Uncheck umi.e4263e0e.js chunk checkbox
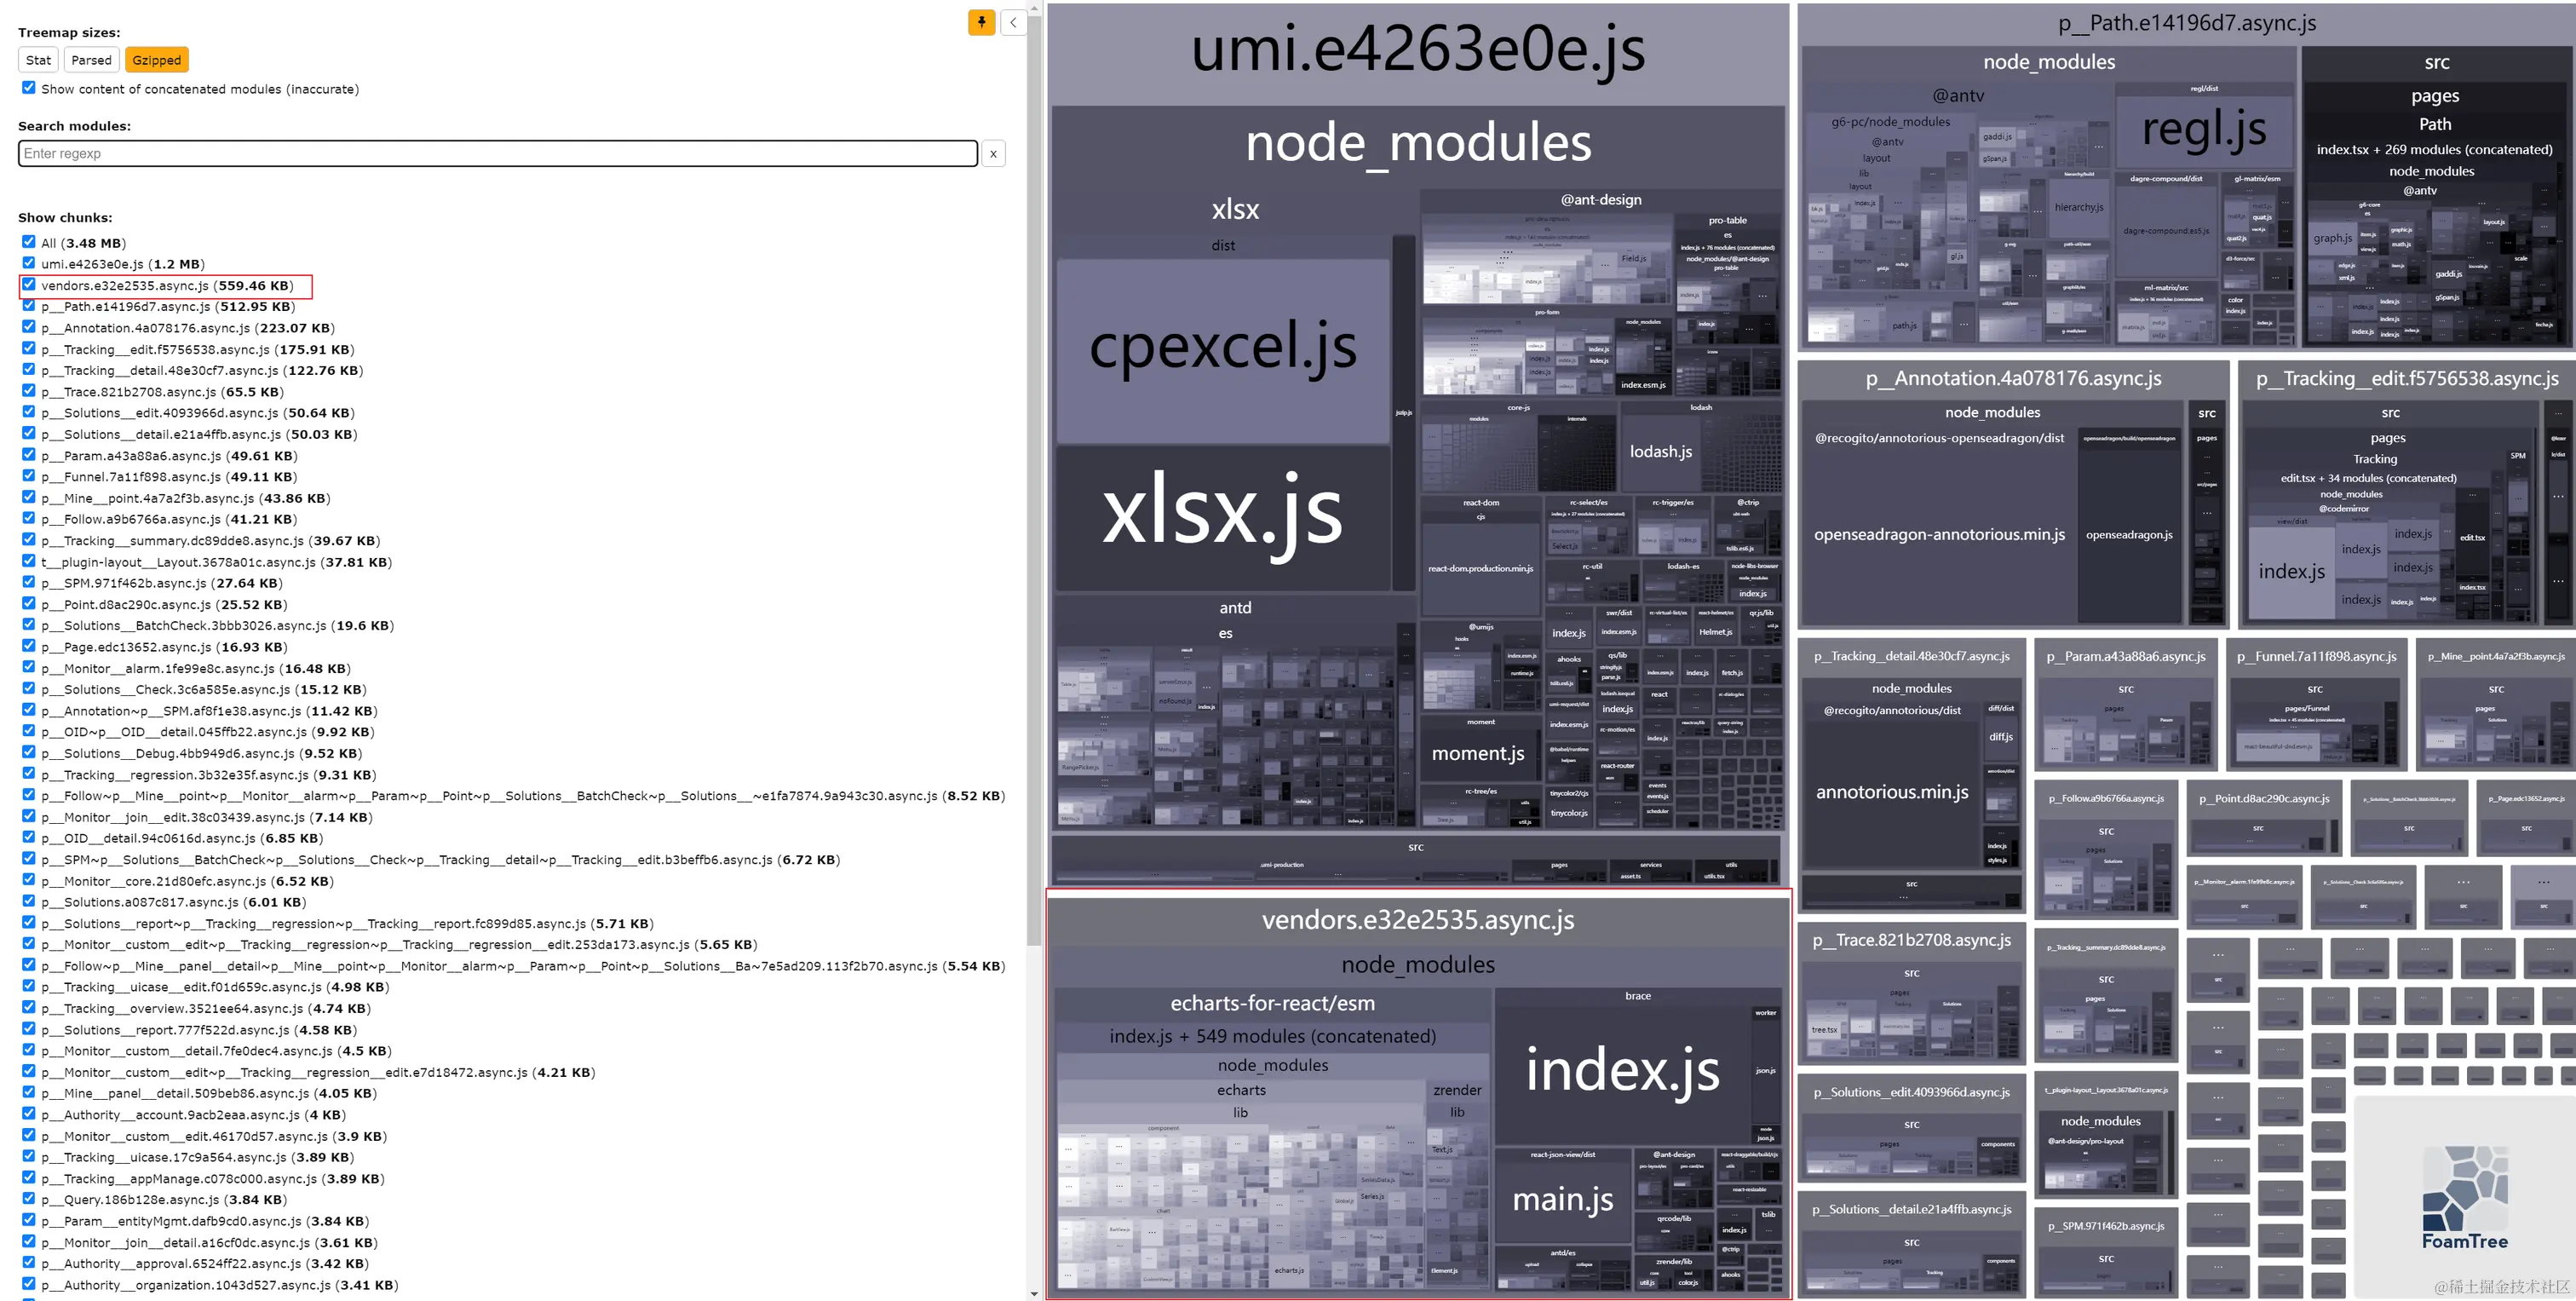The width and height of the screenshot is (2576, 1301). (29, 263)
